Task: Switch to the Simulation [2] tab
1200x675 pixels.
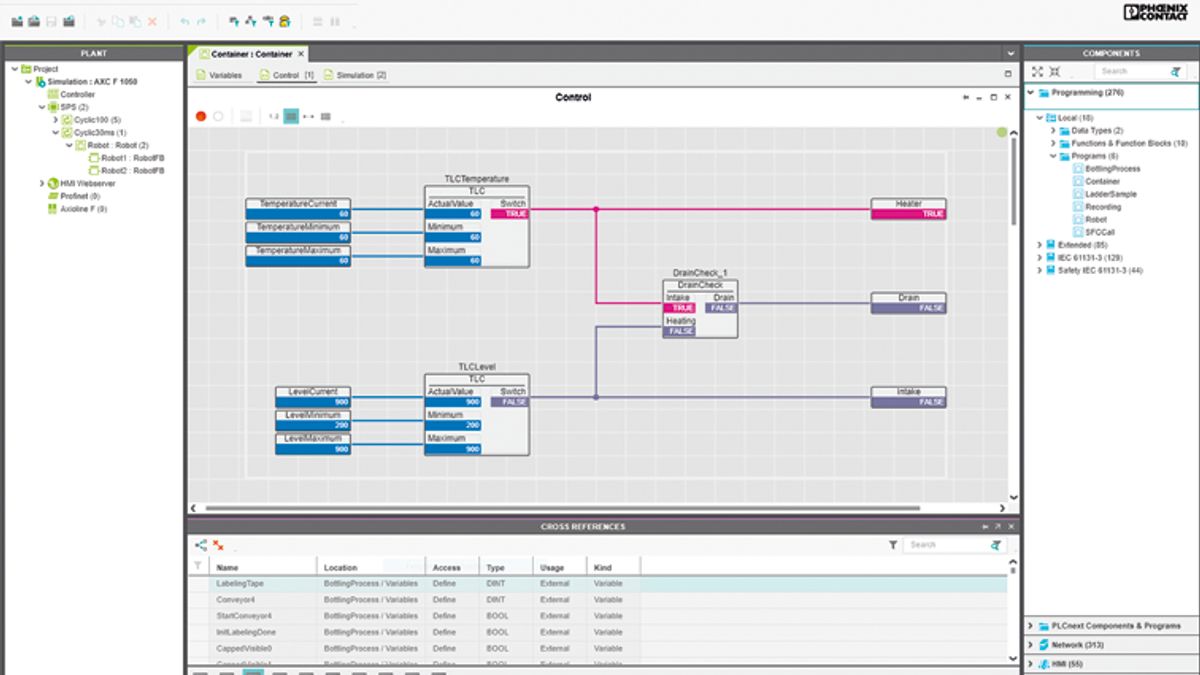Action: pos(355,75)
